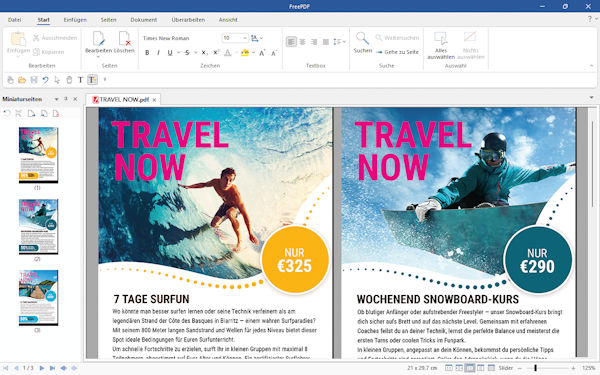Open the Einfügen ribbon tab

pos(75,20)
